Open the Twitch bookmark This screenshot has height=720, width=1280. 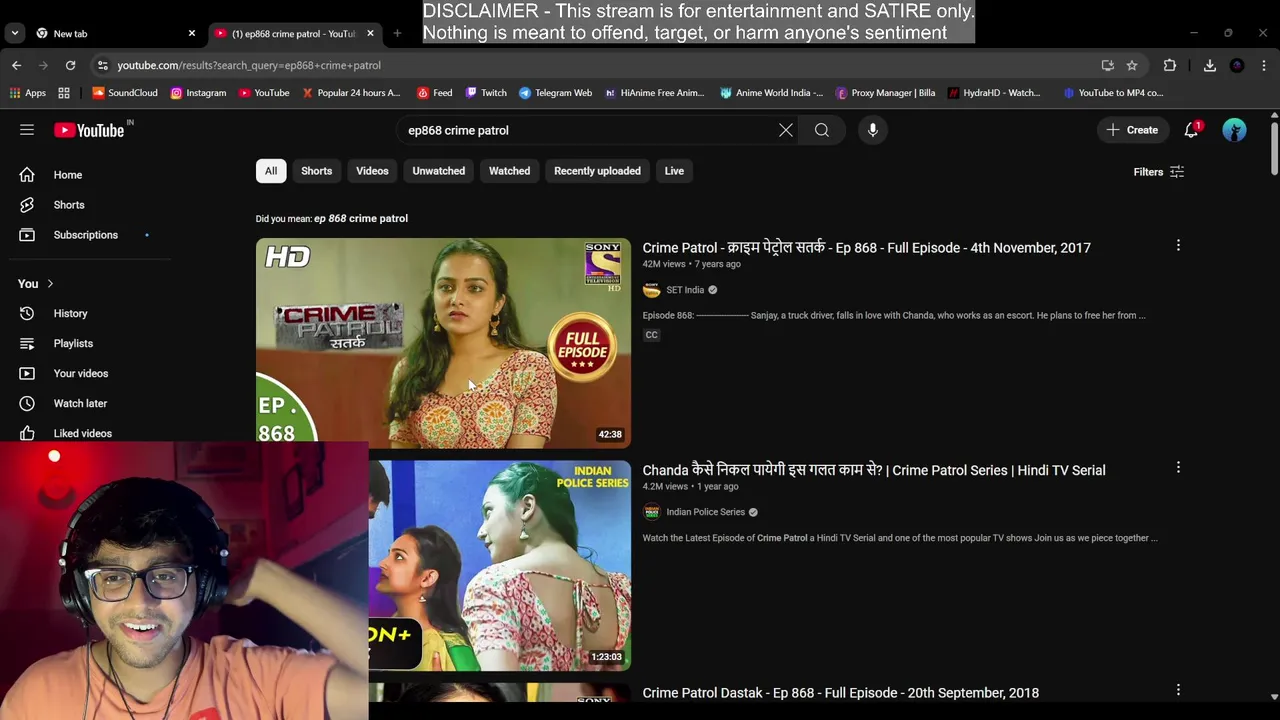click(x=486, y=93)
